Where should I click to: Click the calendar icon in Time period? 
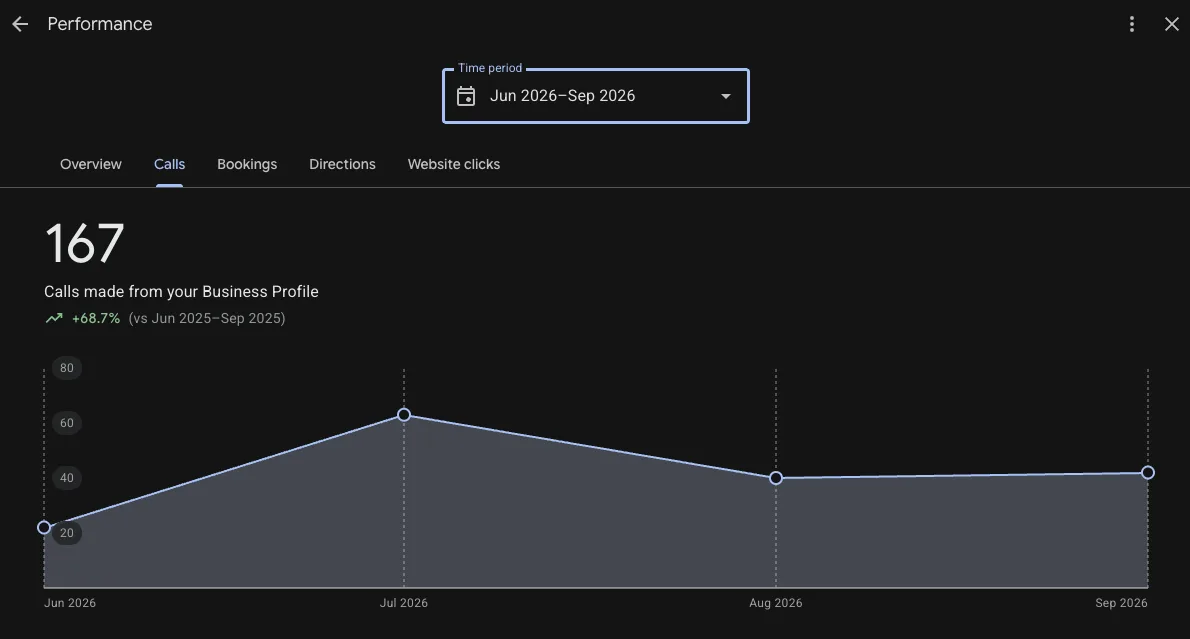(x=466, y=96)
